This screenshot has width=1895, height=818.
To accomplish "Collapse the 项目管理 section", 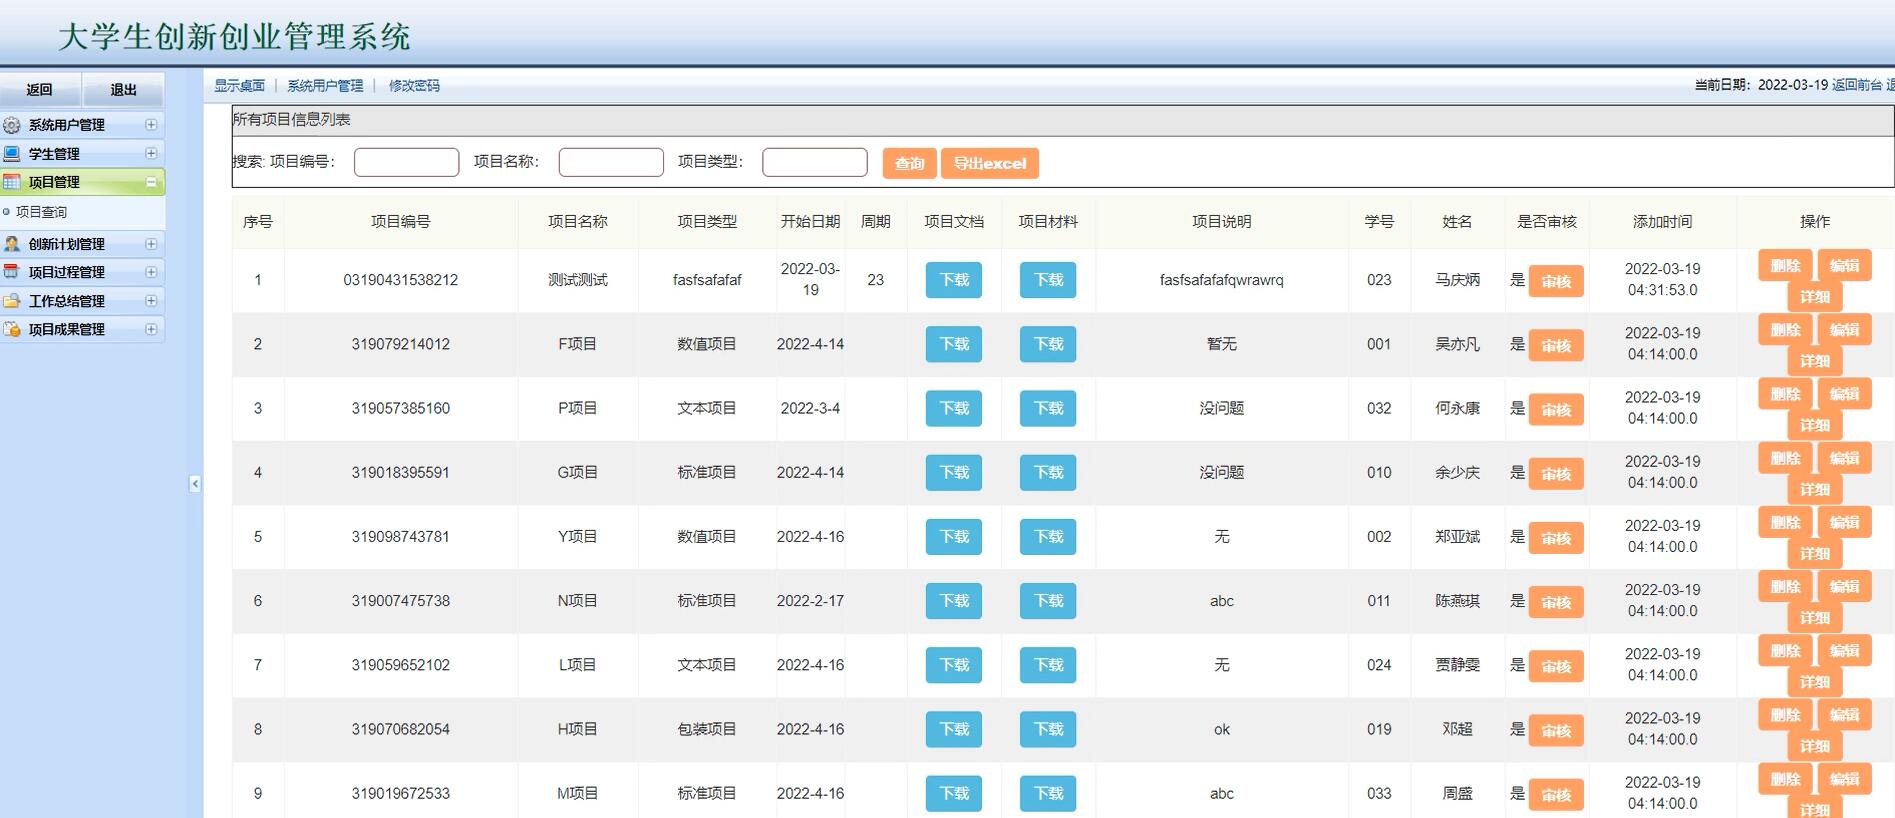I will tap(151, 182).
